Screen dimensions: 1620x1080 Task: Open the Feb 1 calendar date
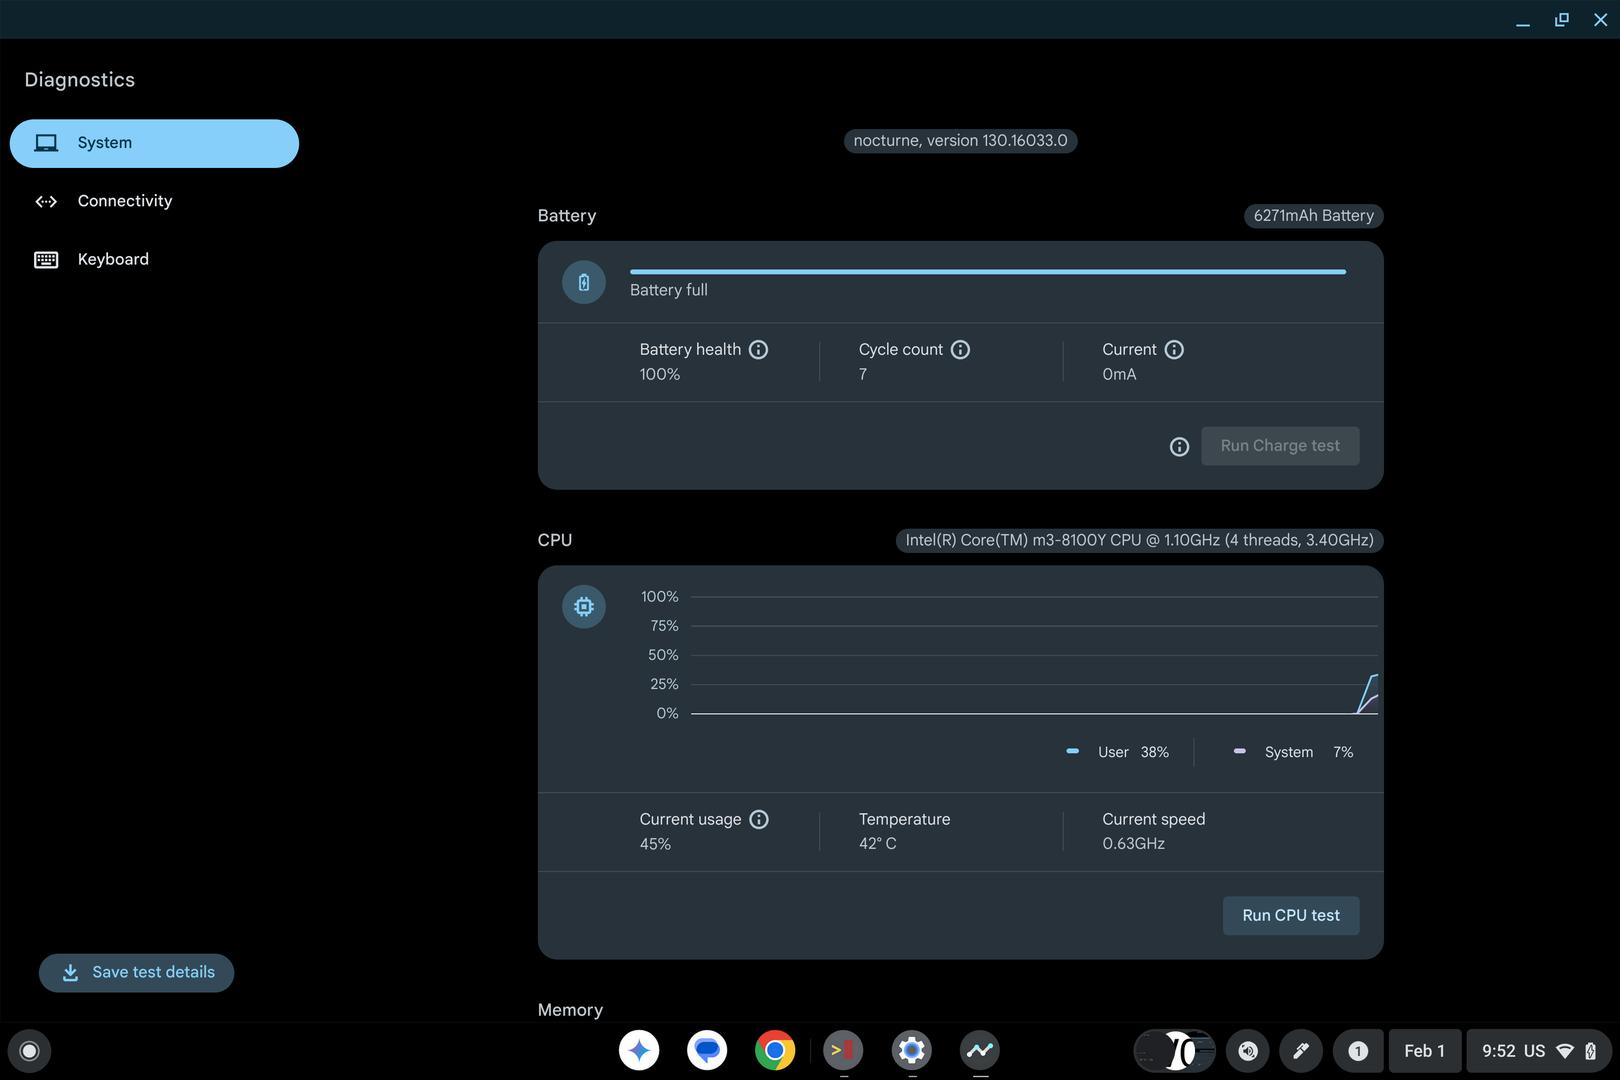click(1424, 1051)
